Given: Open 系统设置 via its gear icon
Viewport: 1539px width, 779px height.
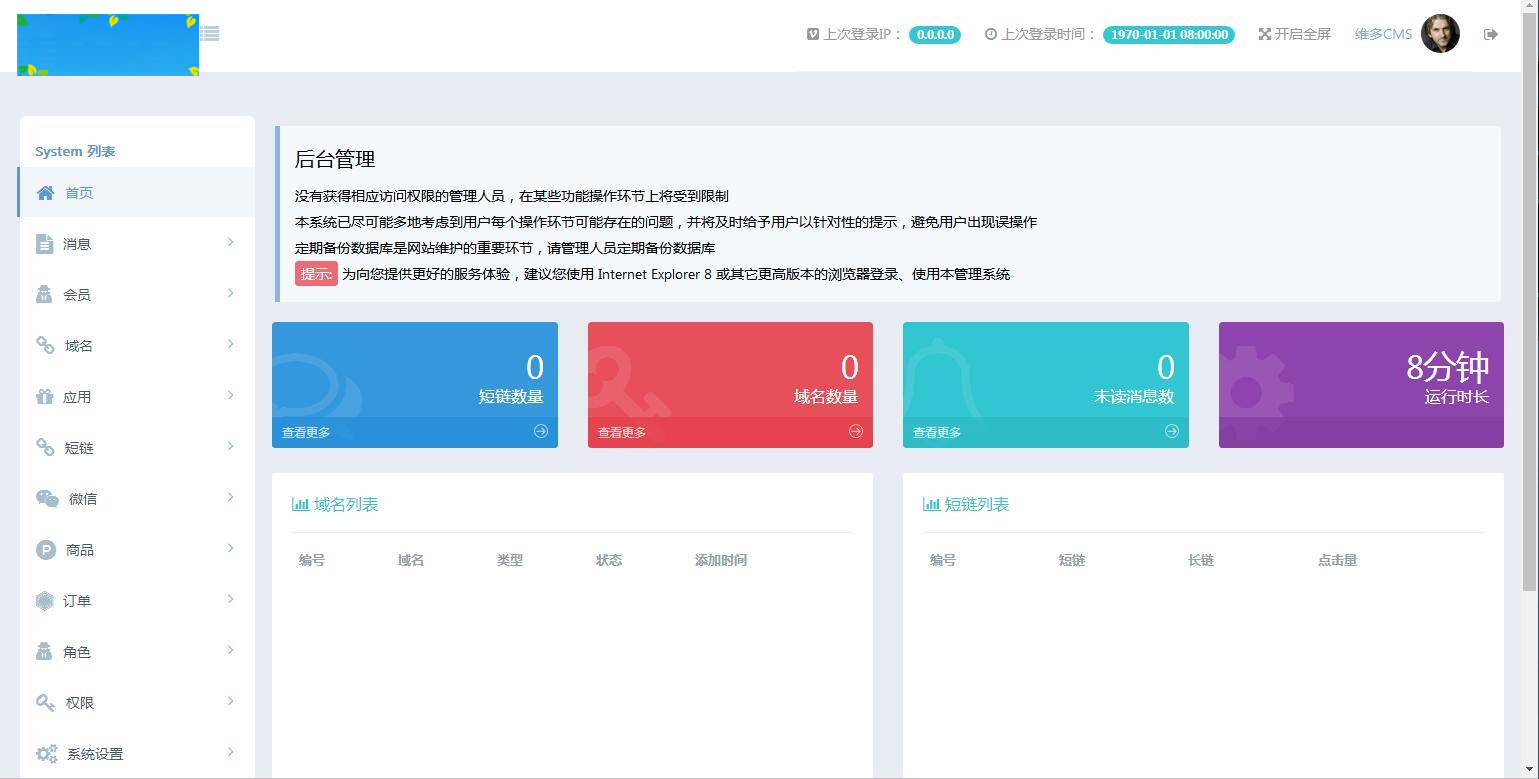Looking at the screenshot, I should pyautogui.click(x=44, y=753).
